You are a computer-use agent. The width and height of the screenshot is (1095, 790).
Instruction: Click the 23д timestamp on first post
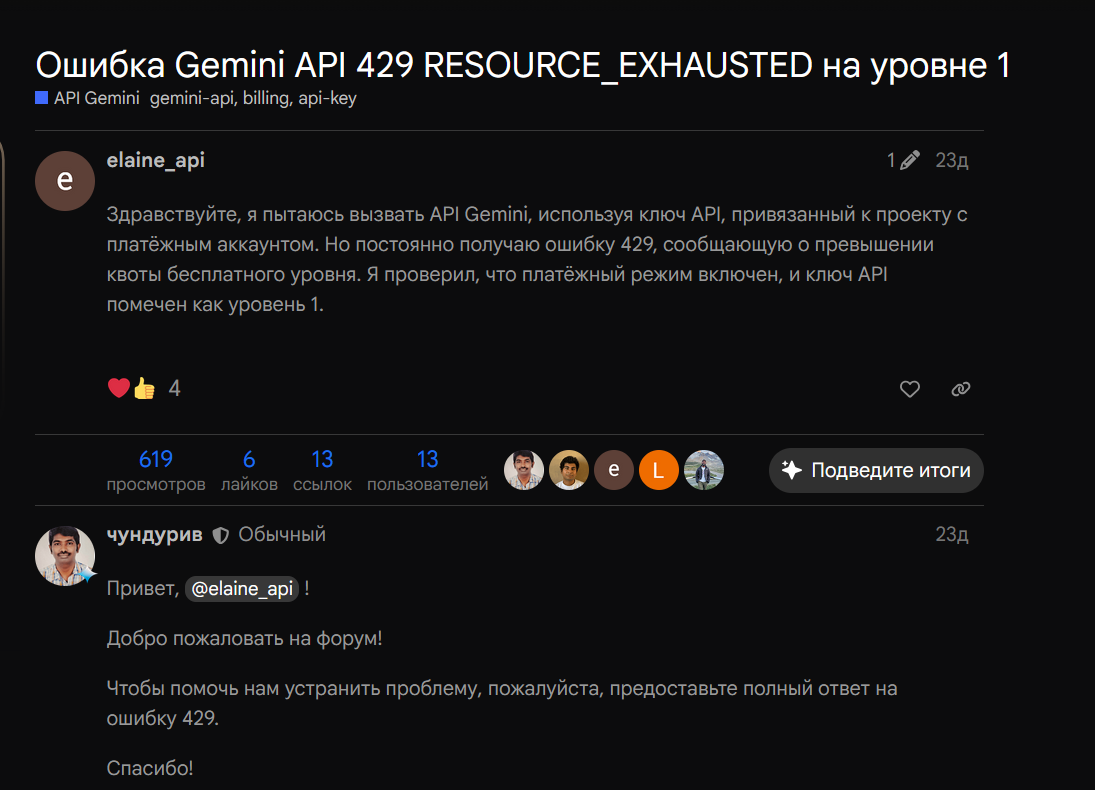point(952,161)
